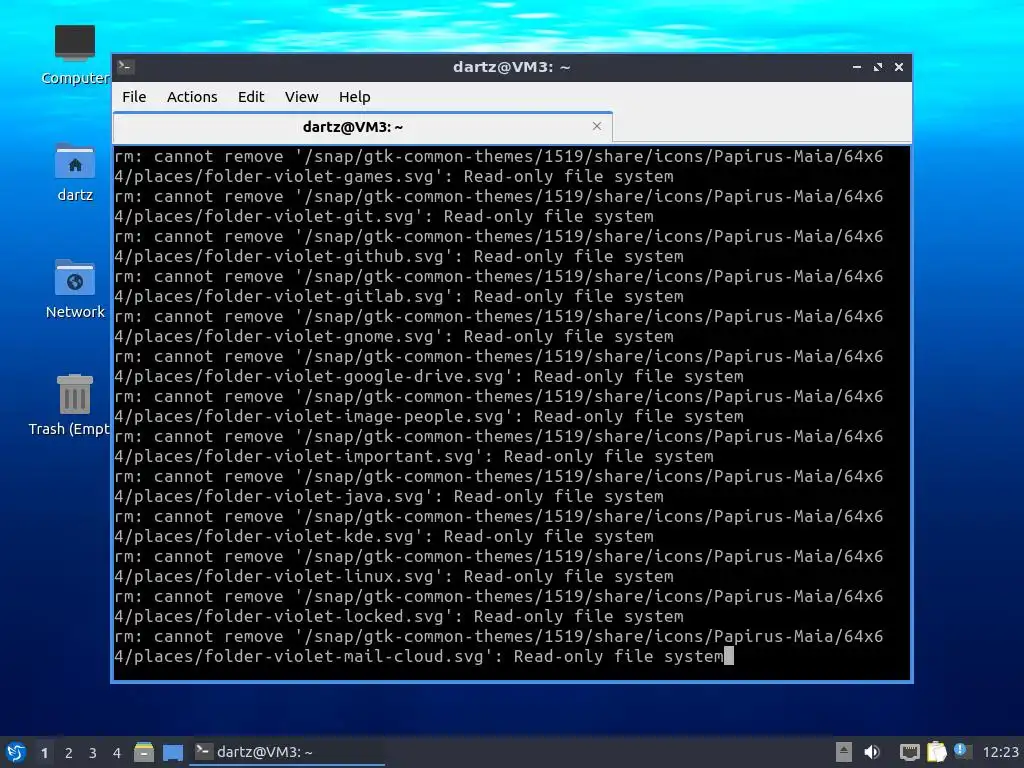
Task: Close the terminal window
Action: (x=899, y=67)
